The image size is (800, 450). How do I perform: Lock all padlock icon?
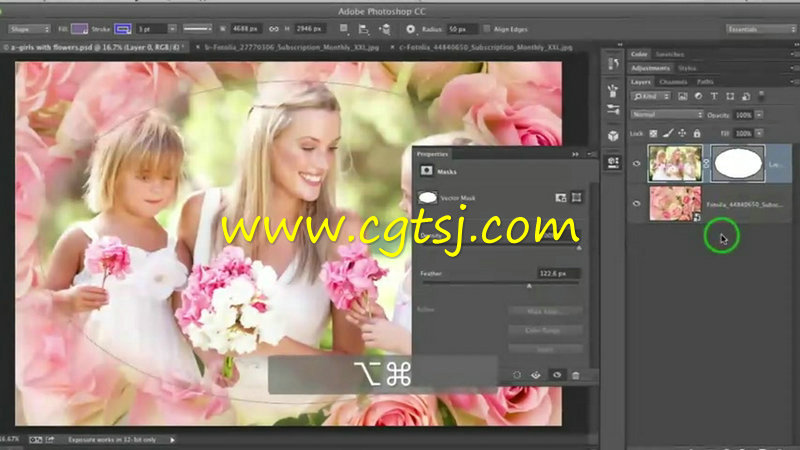pos(697,133)
